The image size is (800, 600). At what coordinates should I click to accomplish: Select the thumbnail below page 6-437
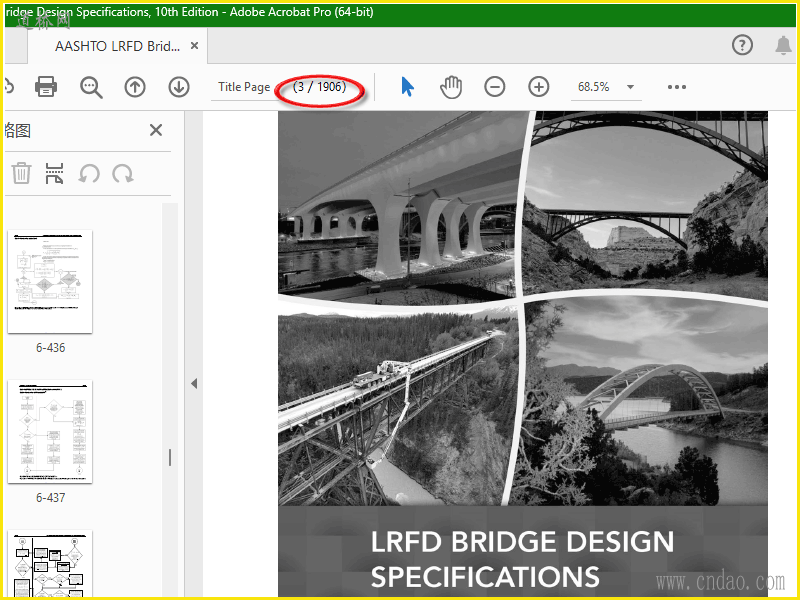click(x=50, y=563)
